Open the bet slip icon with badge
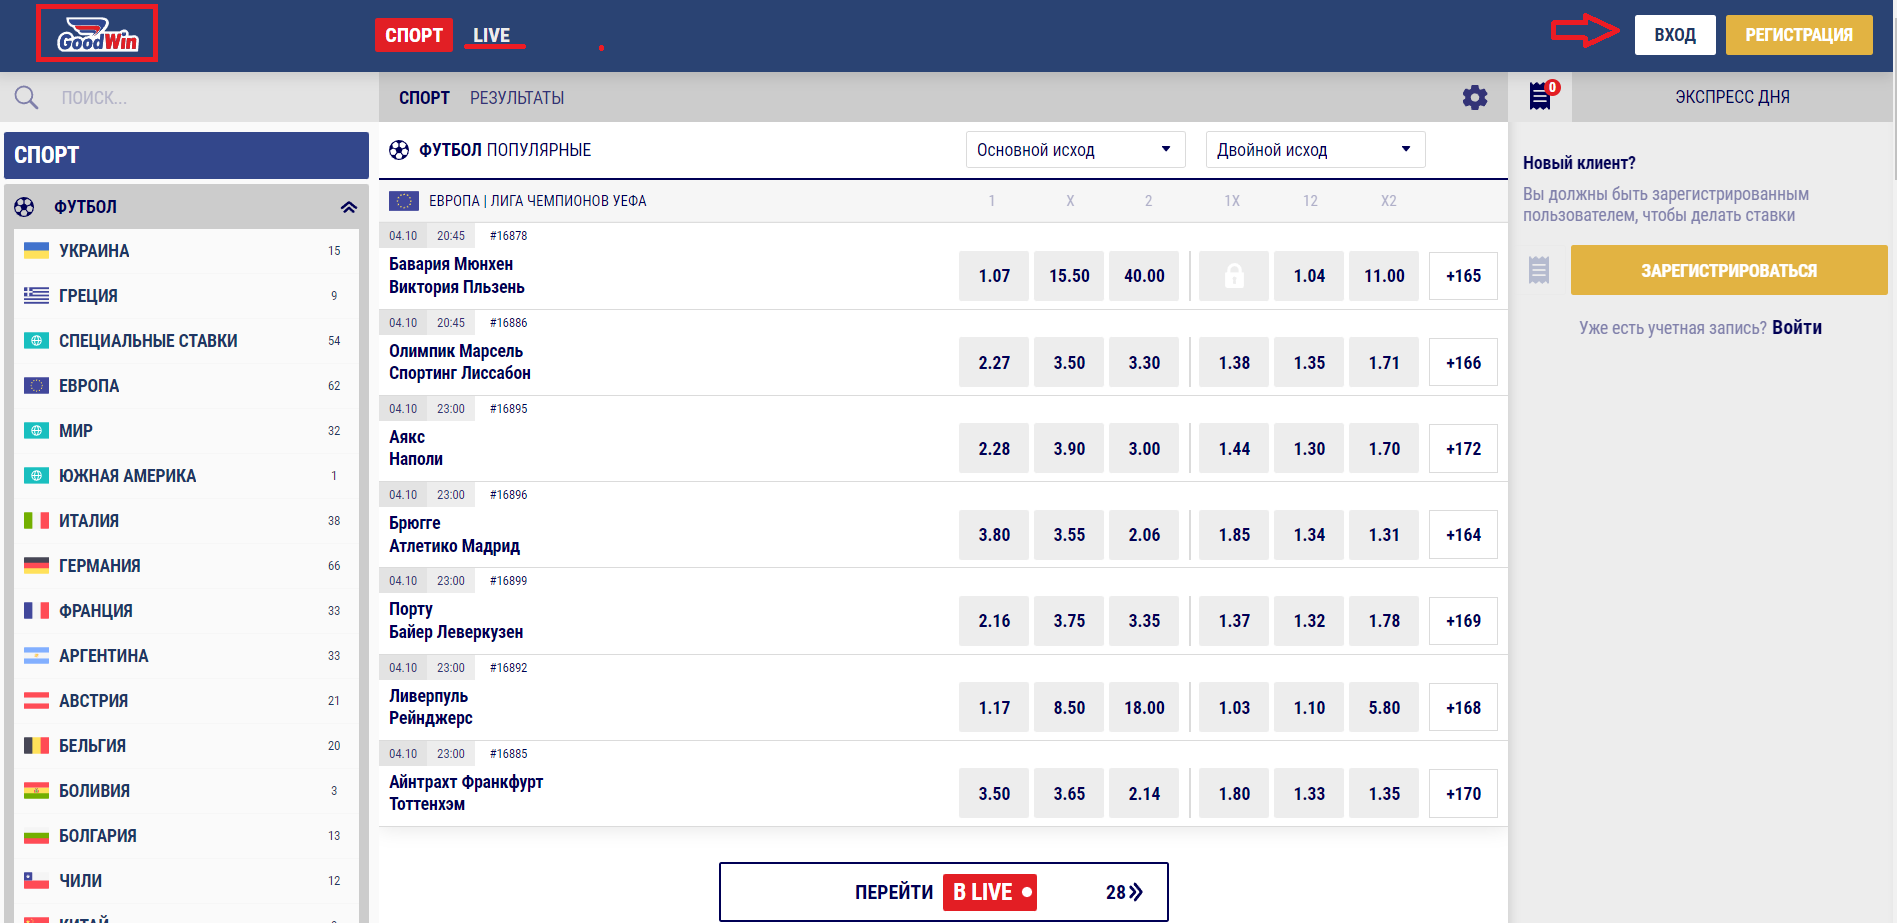 [x=1541, y=96]
